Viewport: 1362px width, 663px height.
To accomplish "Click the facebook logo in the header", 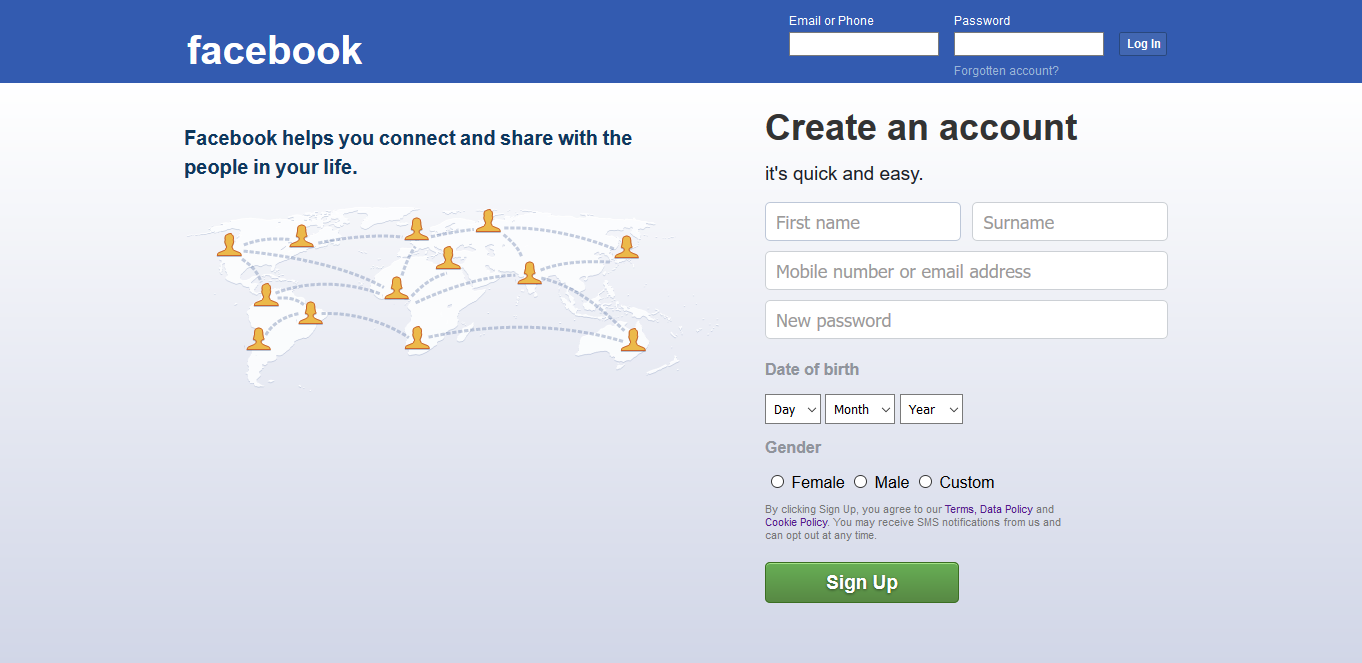I will 274,50.
